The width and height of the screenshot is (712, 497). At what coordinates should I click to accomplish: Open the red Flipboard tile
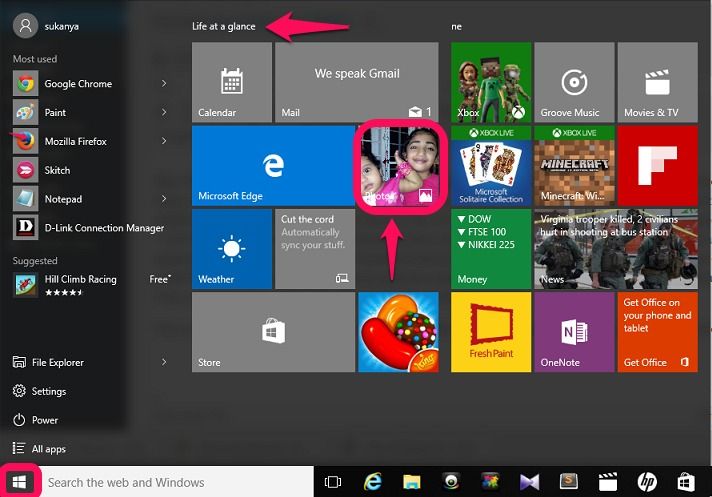658,166
